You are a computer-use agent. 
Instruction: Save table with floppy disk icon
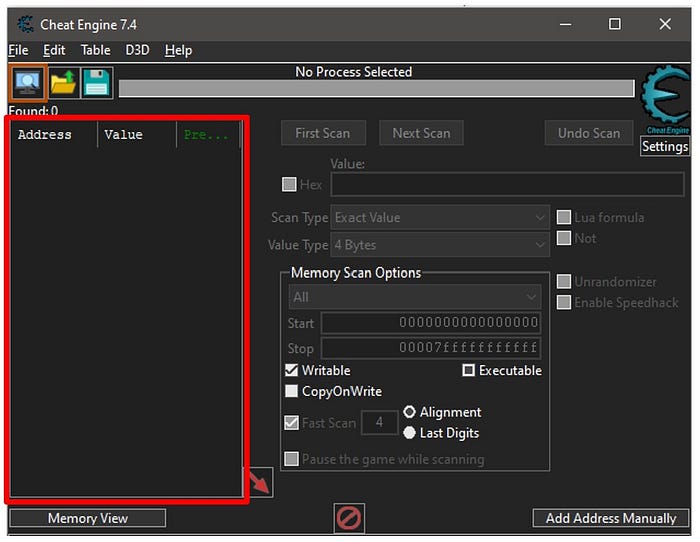pos(96,83)
